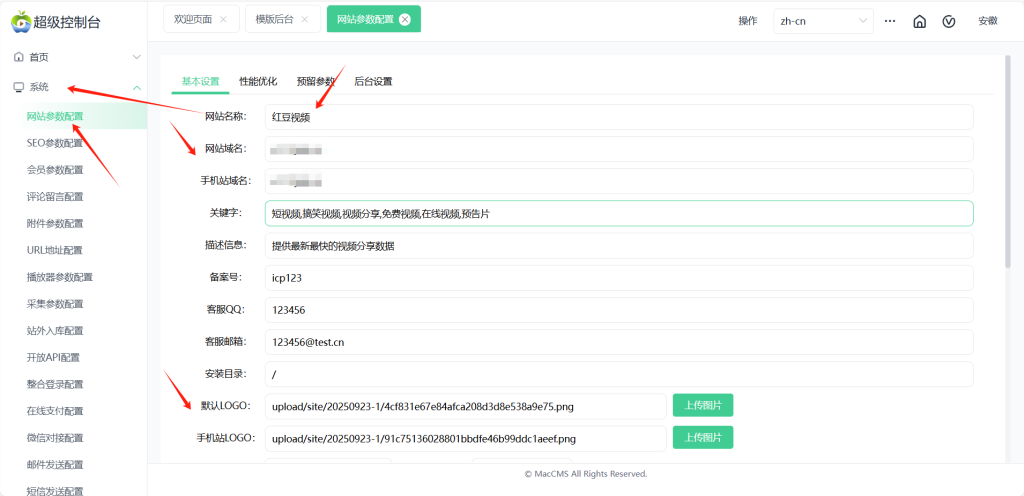Open 邮件发送配置 in the sidebar
The height and width of the screenshot is (496, 1024).
click(x=55, y=464)
